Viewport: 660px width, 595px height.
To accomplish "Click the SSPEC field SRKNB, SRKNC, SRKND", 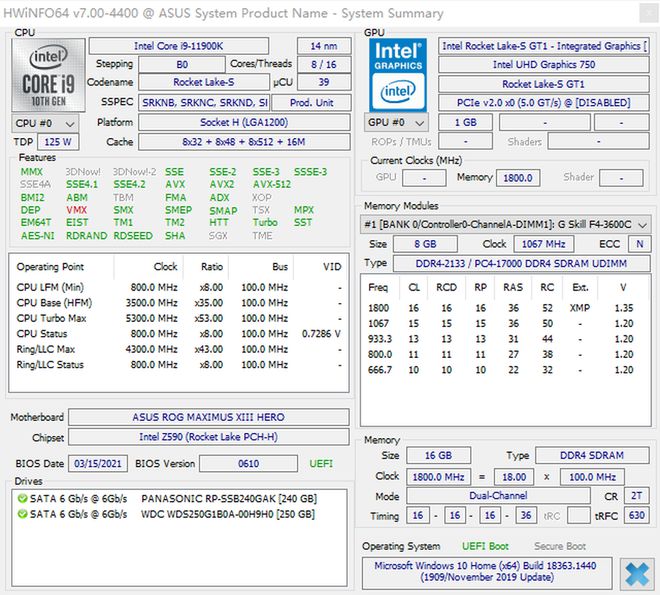I will 204,102.
